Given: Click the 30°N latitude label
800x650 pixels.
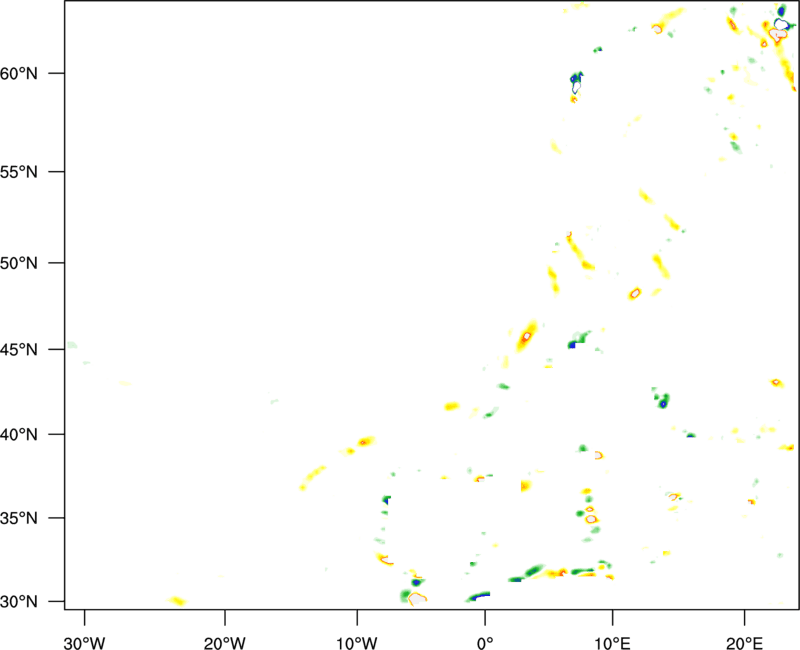Looking at the screenshot, I should pyautogui.click(x=19, y=602).
